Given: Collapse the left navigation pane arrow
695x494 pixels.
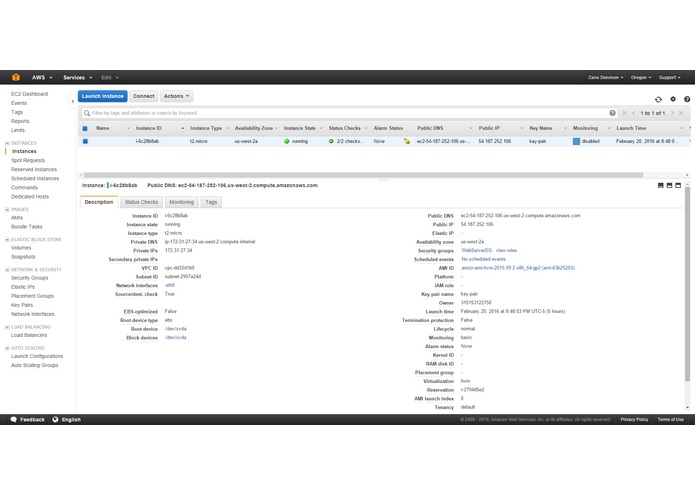Looking at the screenshot, I should [73, 101].
